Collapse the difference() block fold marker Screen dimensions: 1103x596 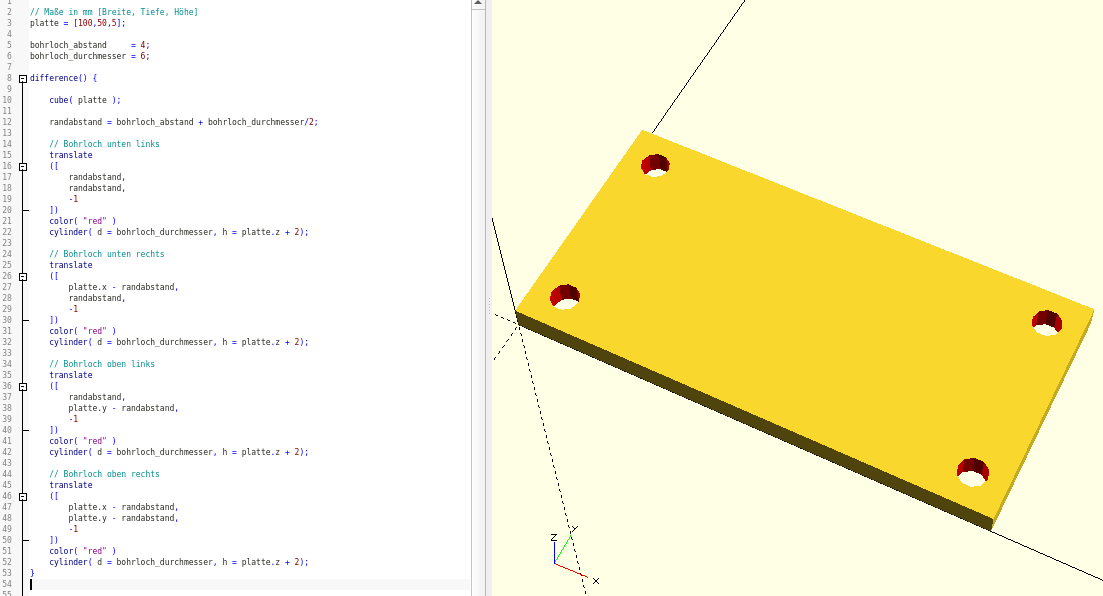click(22, 78)
